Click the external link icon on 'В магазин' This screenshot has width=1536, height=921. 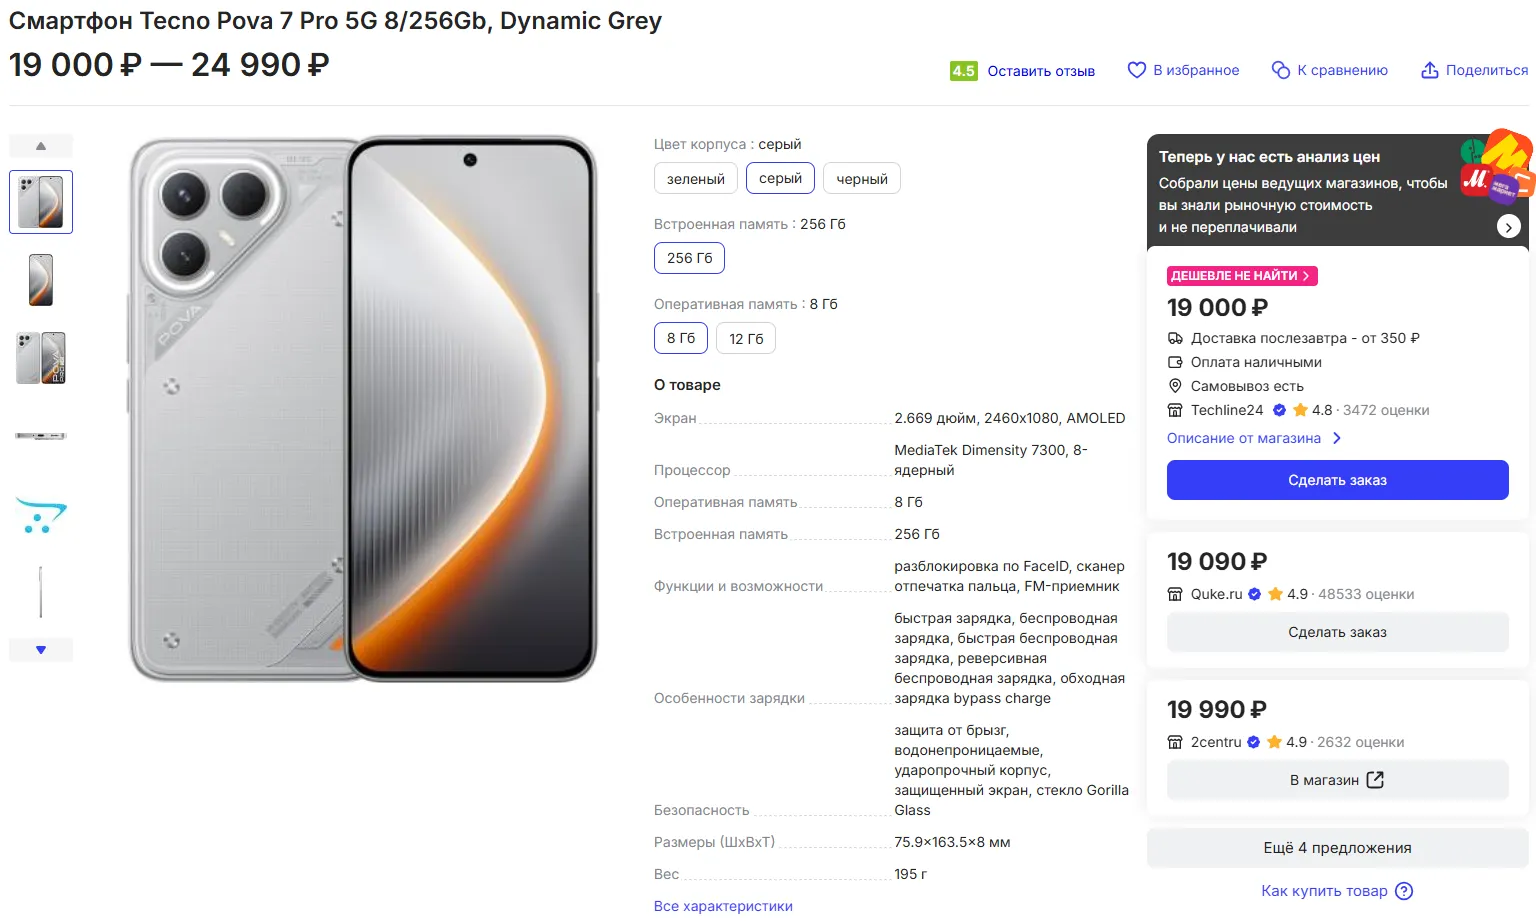pos(1375,780)
